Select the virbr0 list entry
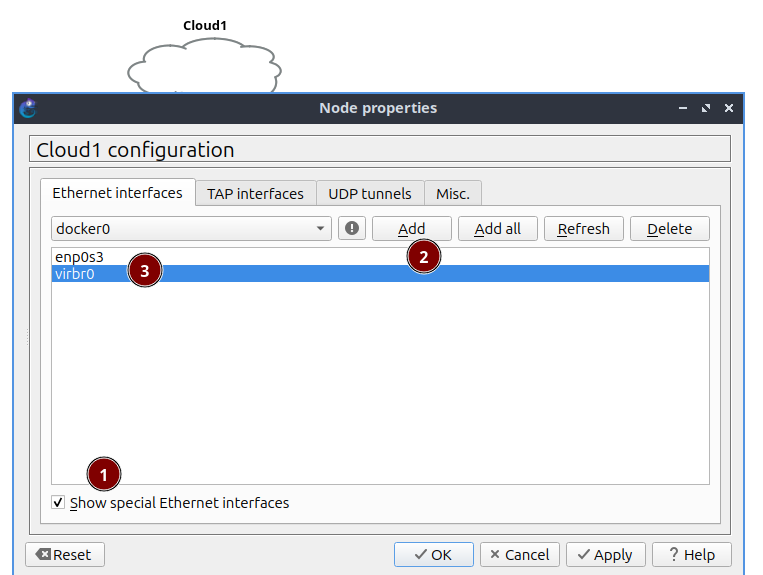Viewport: 763px width, 575px height. pyautogui.click(x=75, y=273)
